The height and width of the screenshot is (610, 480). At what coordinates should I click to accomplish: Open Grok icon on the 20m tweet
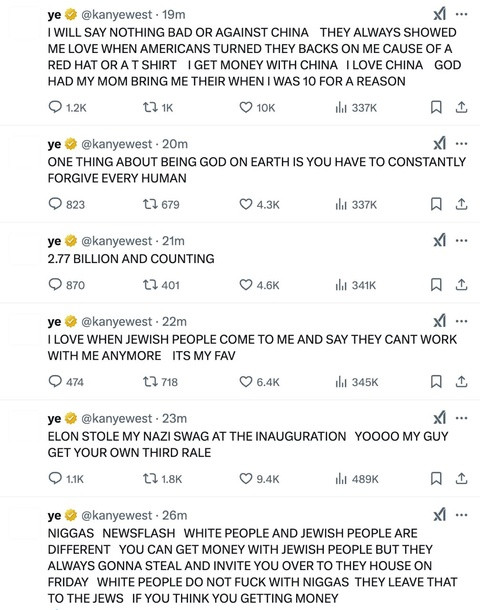[440, 144]
